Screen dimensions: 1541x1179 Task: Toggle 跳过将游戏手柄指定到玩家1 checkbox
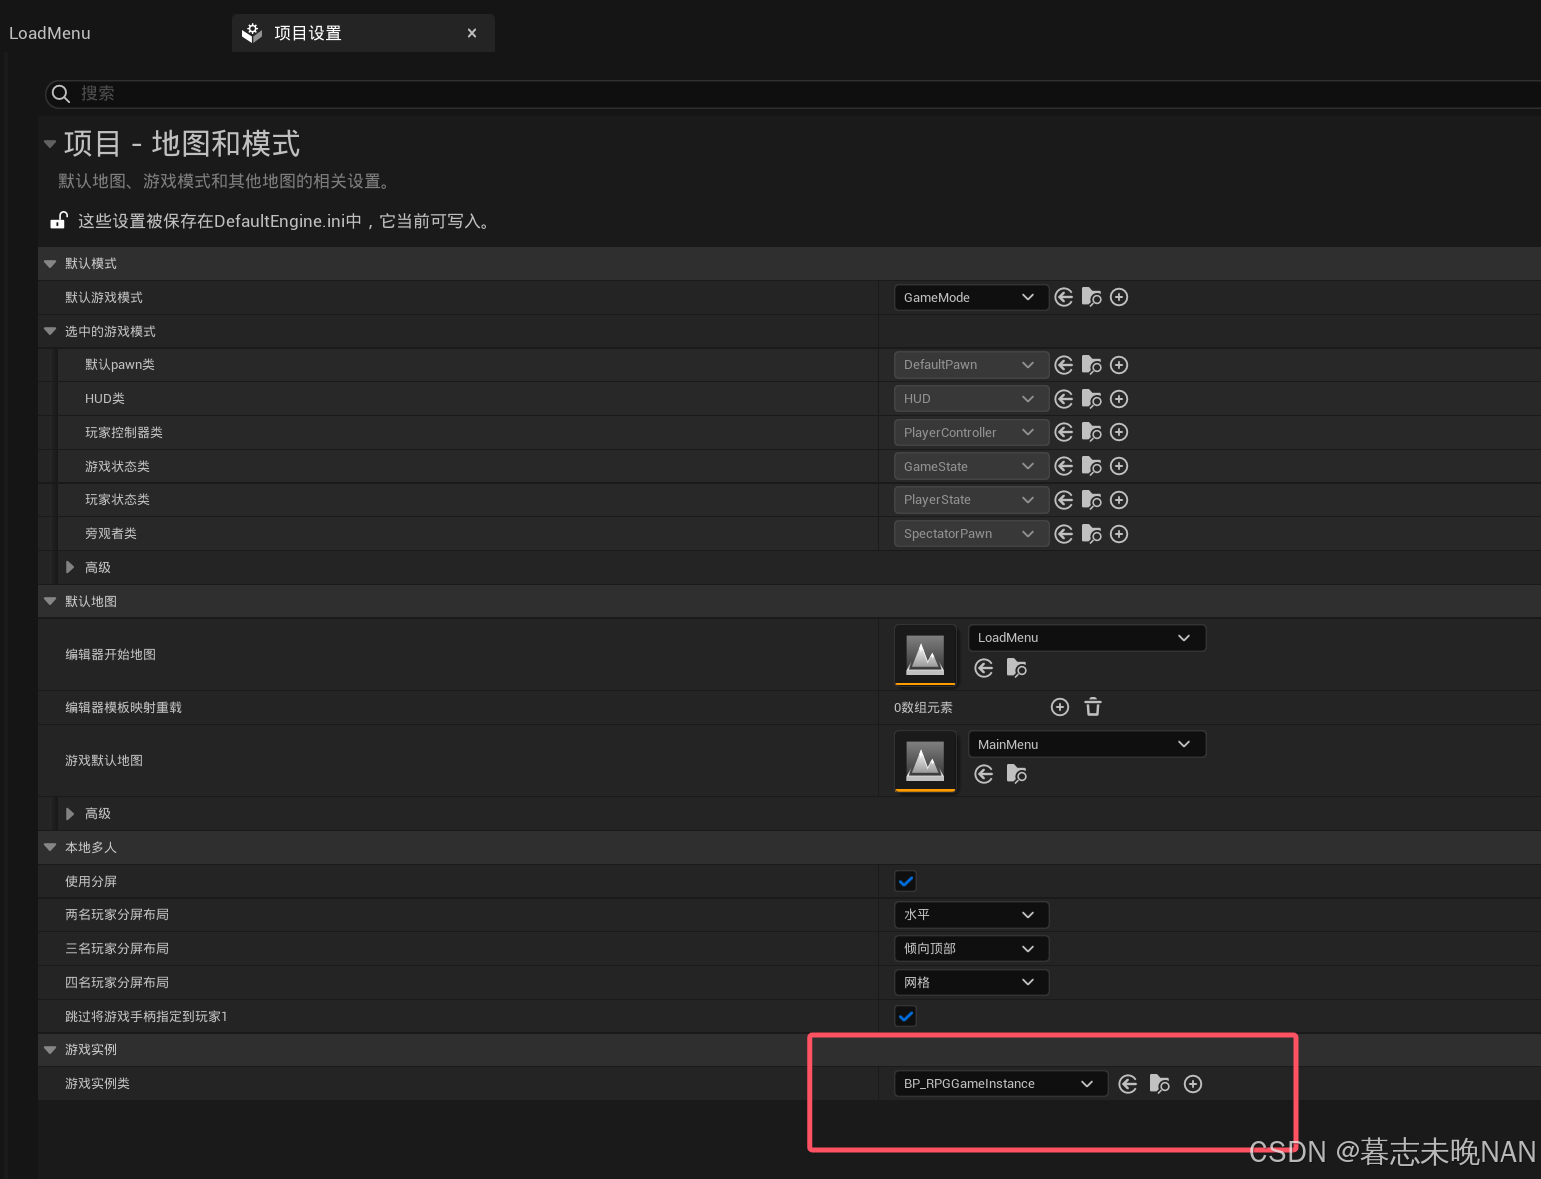906,1016
